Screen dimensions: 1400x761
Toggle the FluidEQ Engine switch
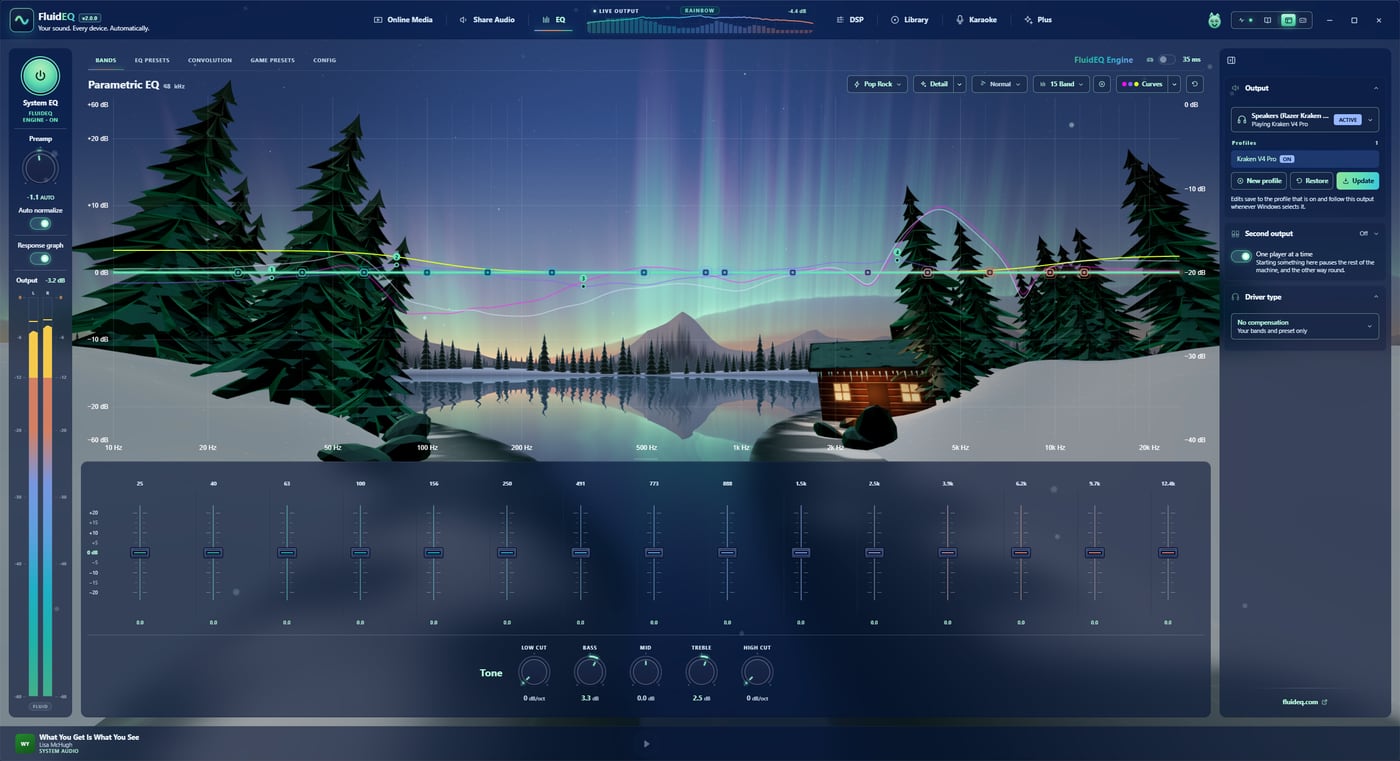click(x=1166, y=60)
